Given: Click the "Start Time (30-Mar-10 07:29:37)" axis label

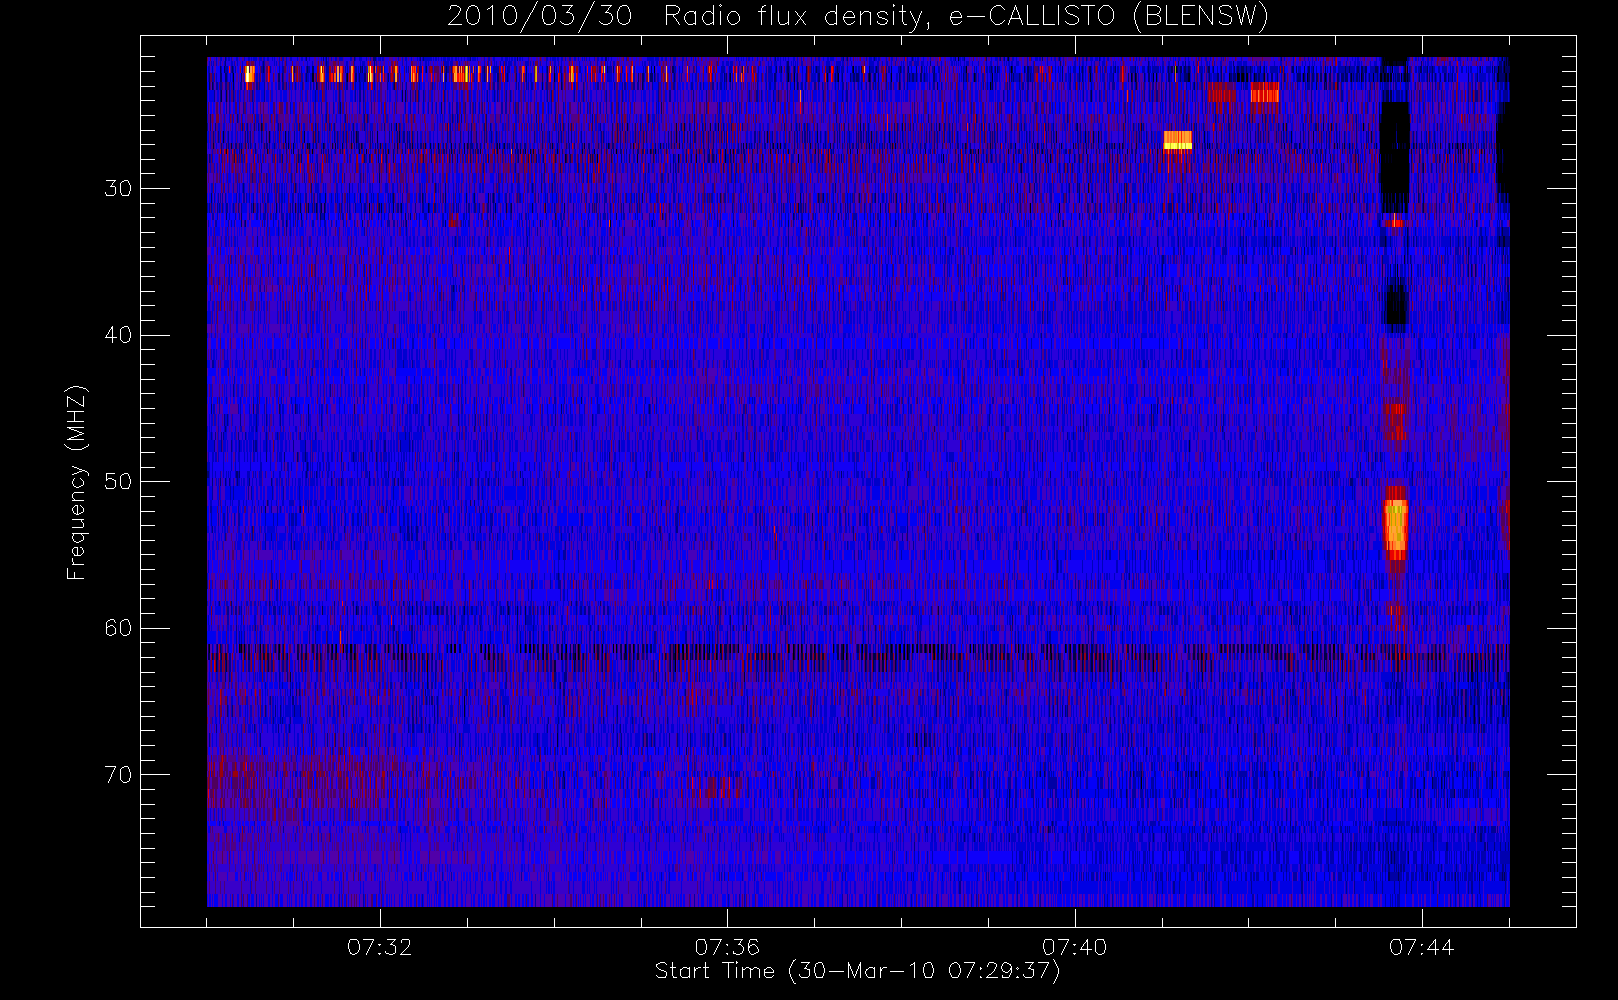Looking at the screenshot, I should (857, 971).
